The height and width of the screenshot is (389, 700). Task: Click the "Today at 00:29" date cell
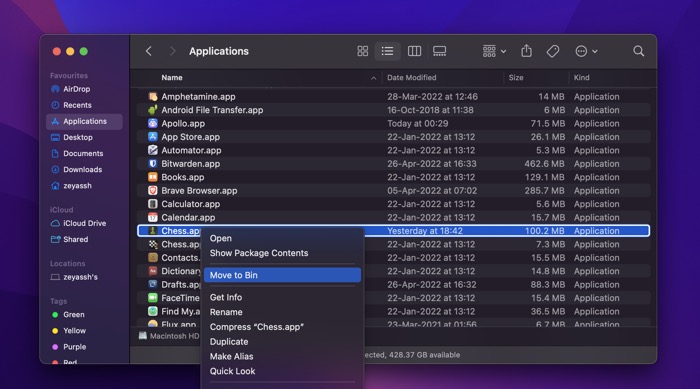pos(417,124)
